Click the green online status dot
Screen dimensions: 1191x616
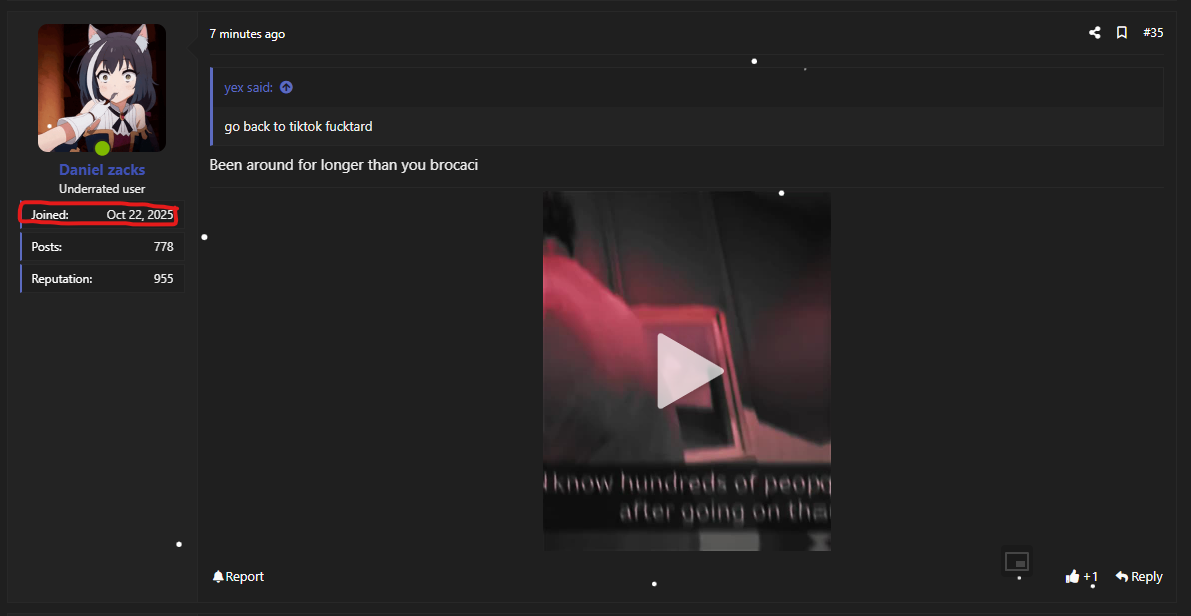pos(102,148)
